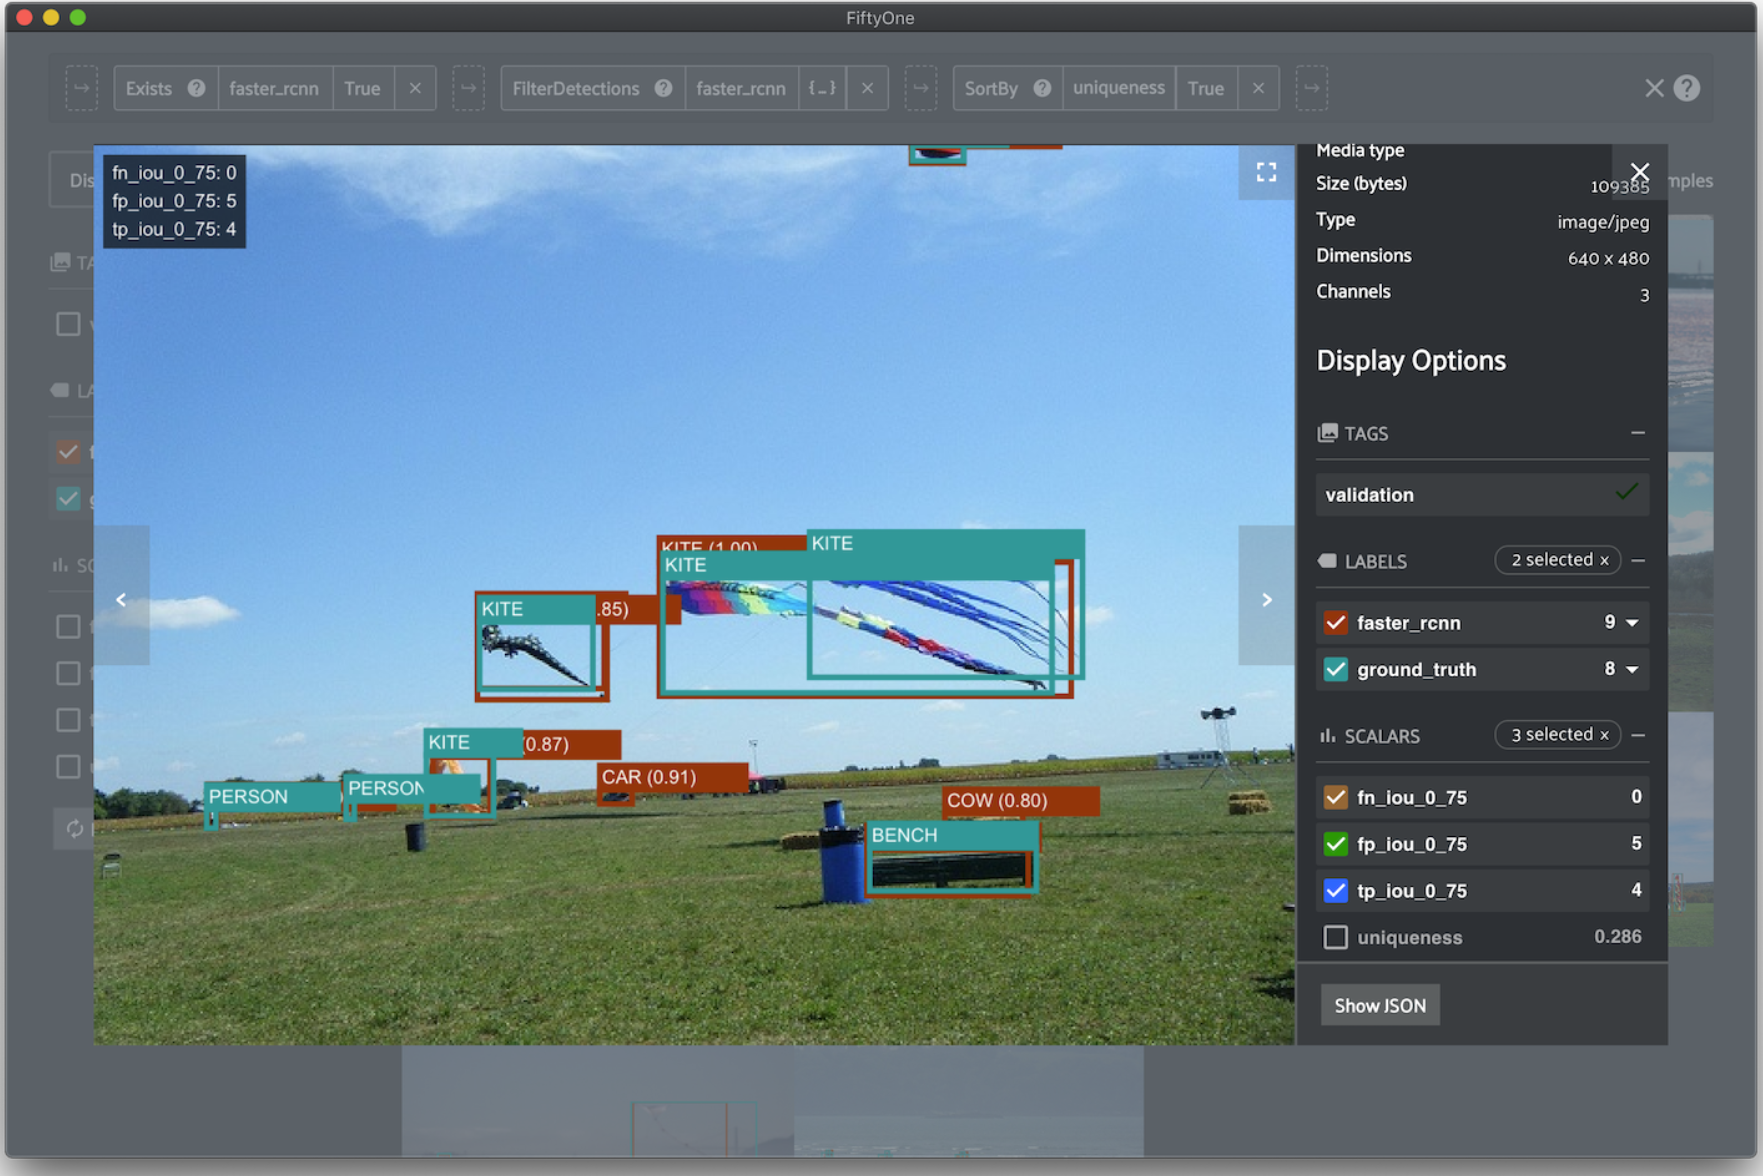Image resolution: width=1763 pixels, height=1176 pixels.
Task: Enable the uniqueness scalar checkbox
Action: [x=1335, y=937]
